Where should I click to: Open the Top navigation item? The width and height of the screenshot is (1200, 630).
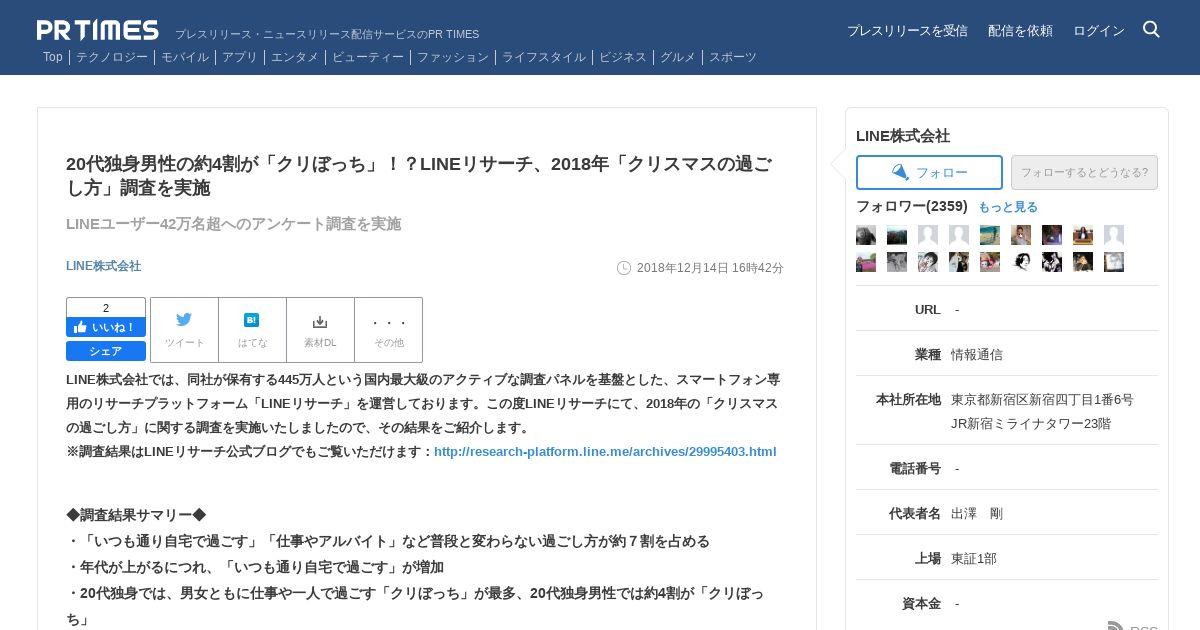53,57
